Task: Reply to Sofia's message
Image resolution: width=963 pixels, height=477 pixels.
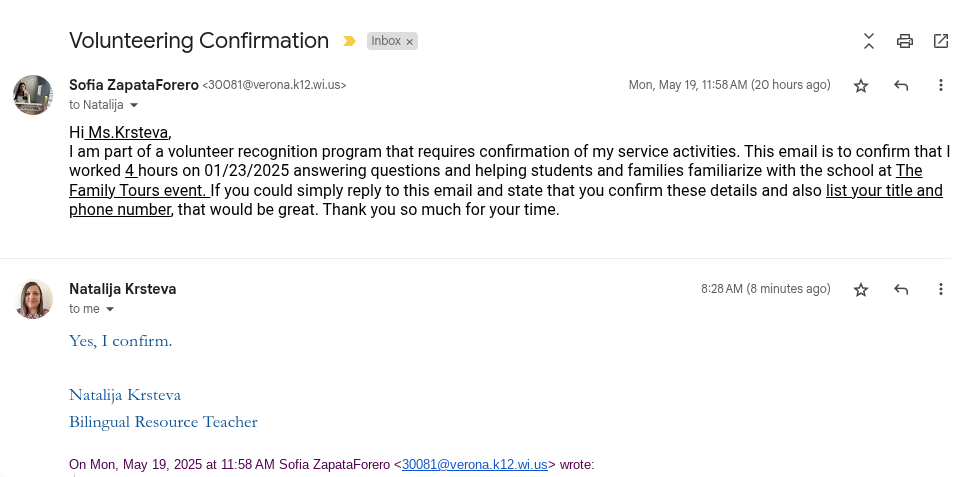Action: coord(901,86)
